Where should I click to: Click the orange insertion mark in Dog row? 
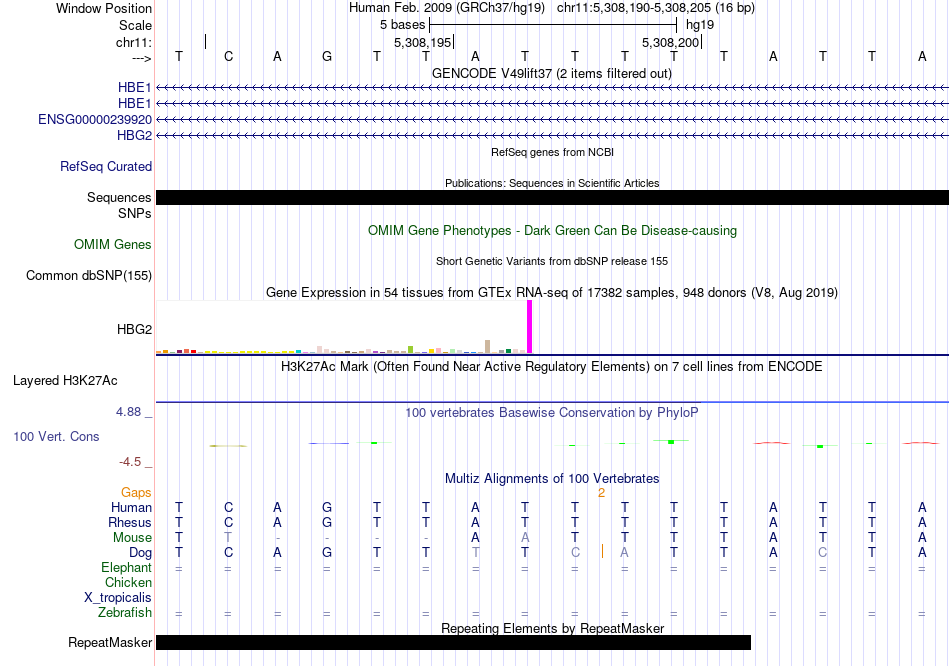point(602,551)
